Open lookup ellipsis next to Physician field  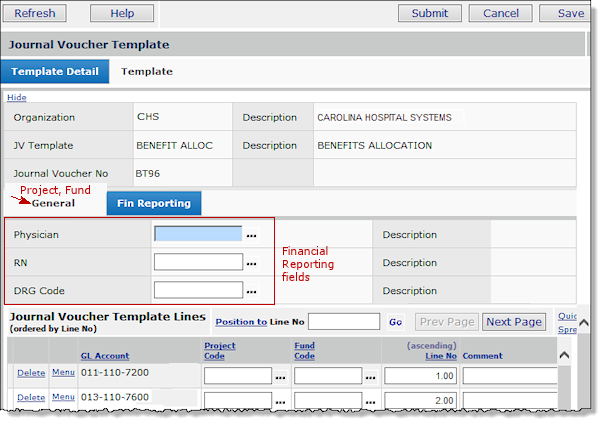click(x=252, y=235)
